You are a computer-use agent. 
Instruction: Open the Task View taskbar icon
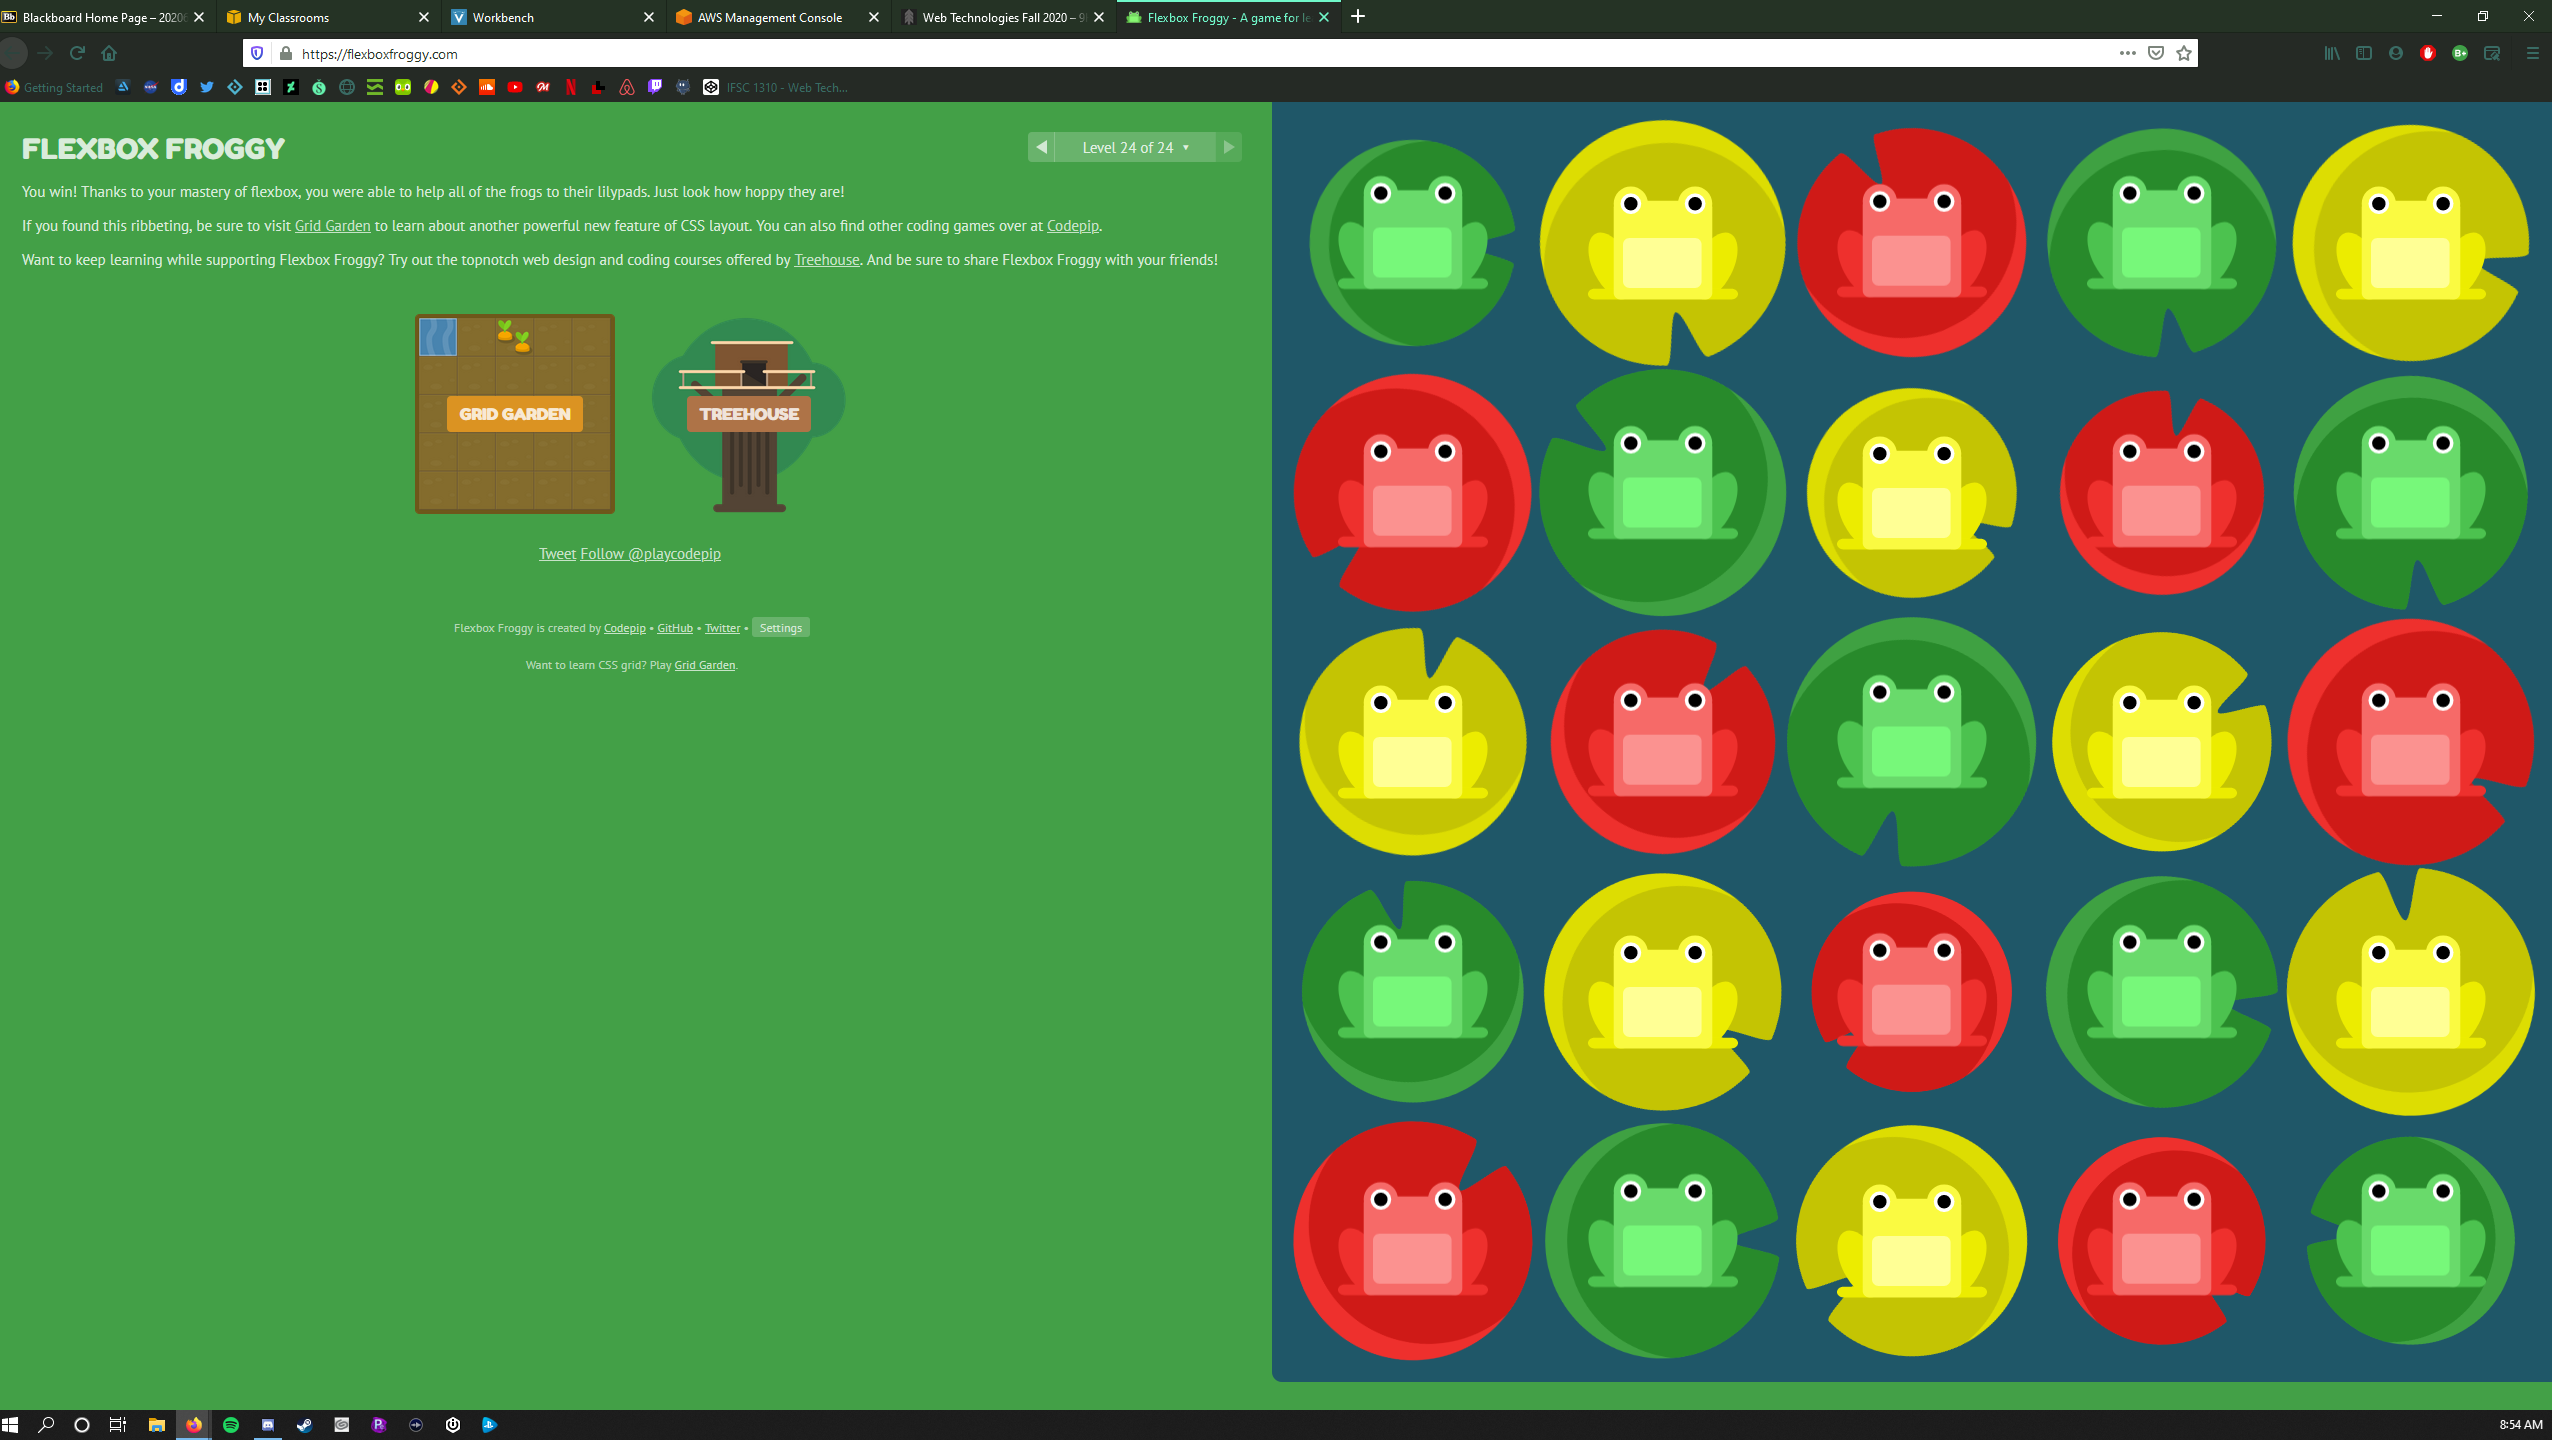tap(118, 1425)
